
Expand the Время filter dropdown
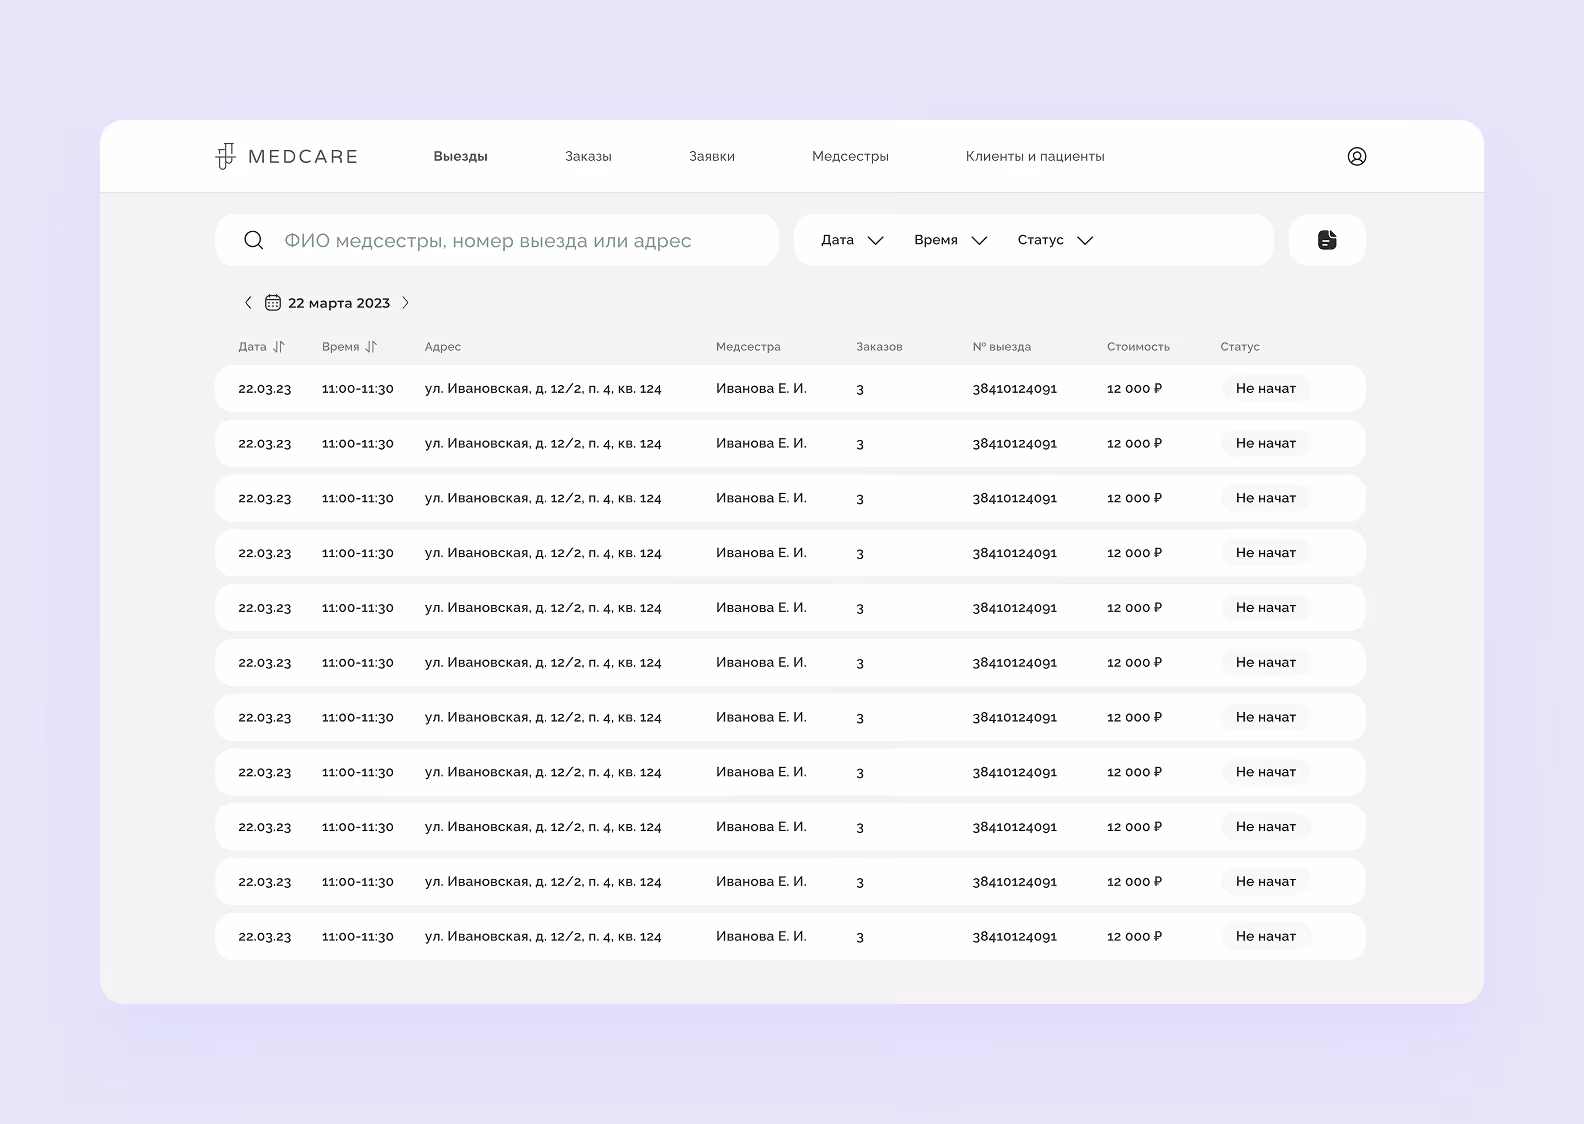[950, 240]
